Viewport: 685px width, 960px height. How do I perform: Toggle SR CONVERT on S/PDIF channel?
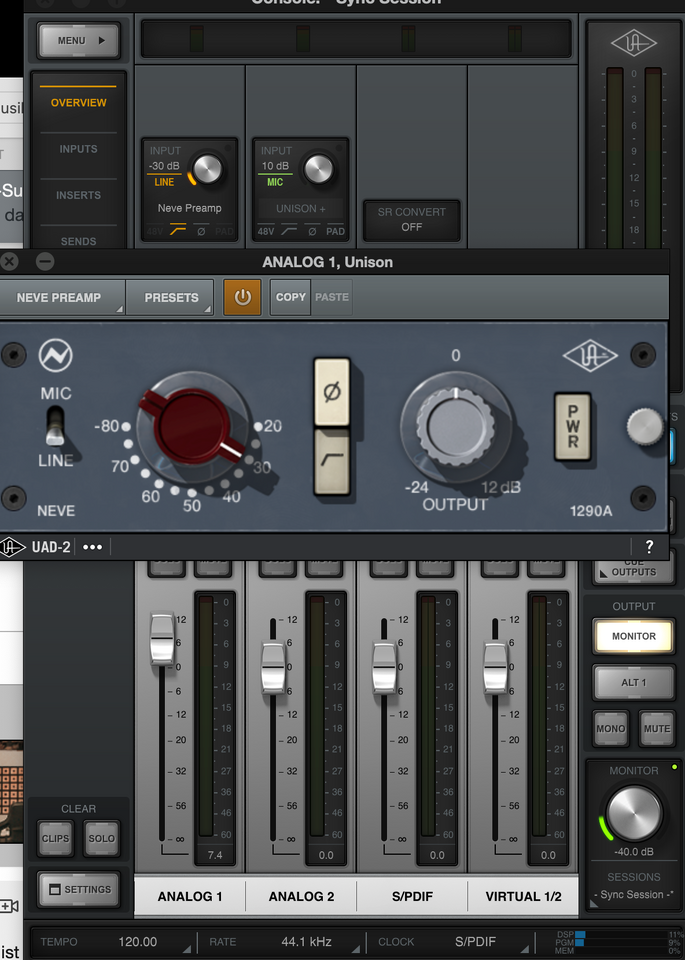click(411, 220)
